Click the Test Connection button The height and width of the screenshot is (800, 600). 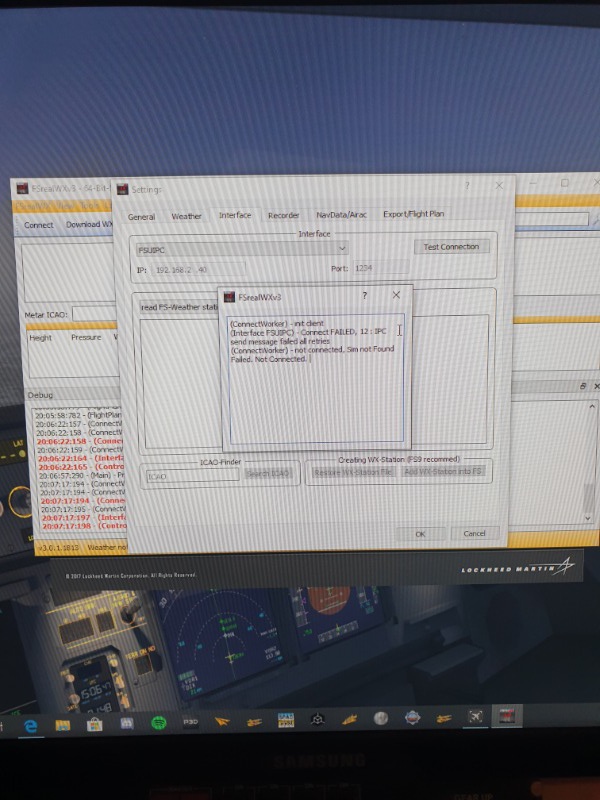pyautogui.click(x=452, y=247)
